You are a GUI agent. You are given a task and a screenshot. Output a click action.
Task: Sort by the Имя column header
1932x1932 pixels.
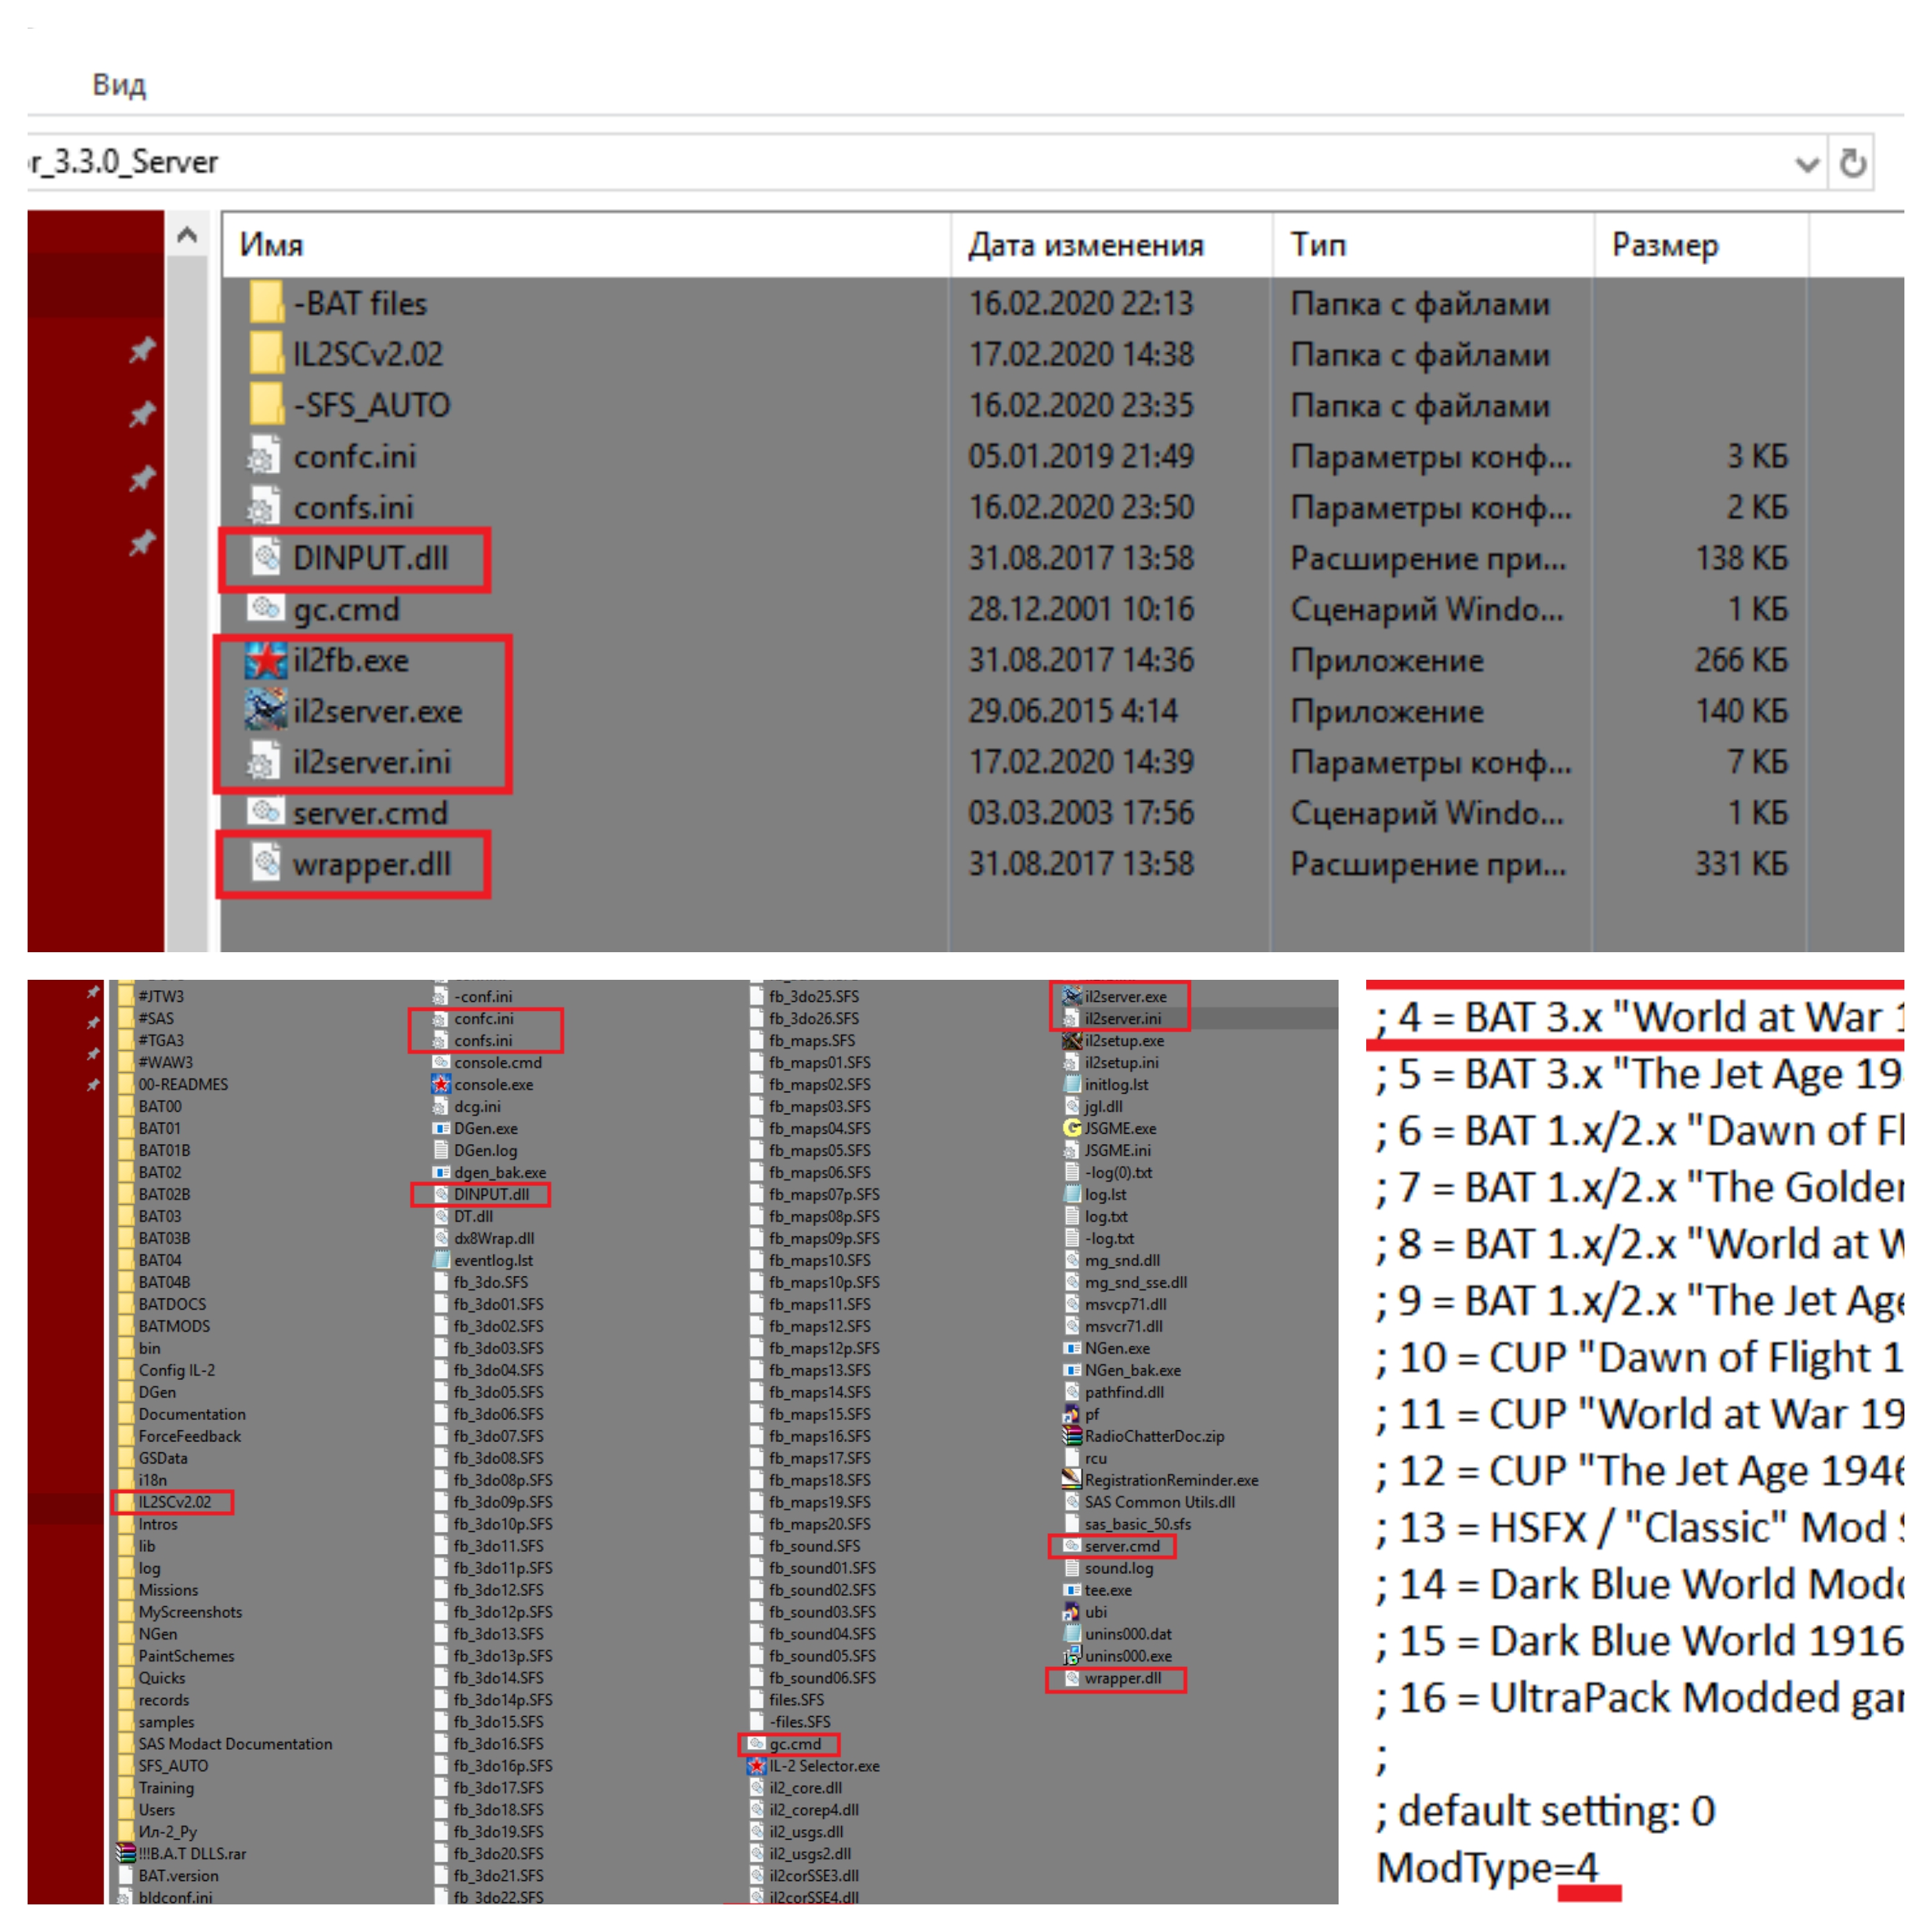point(272,245)
